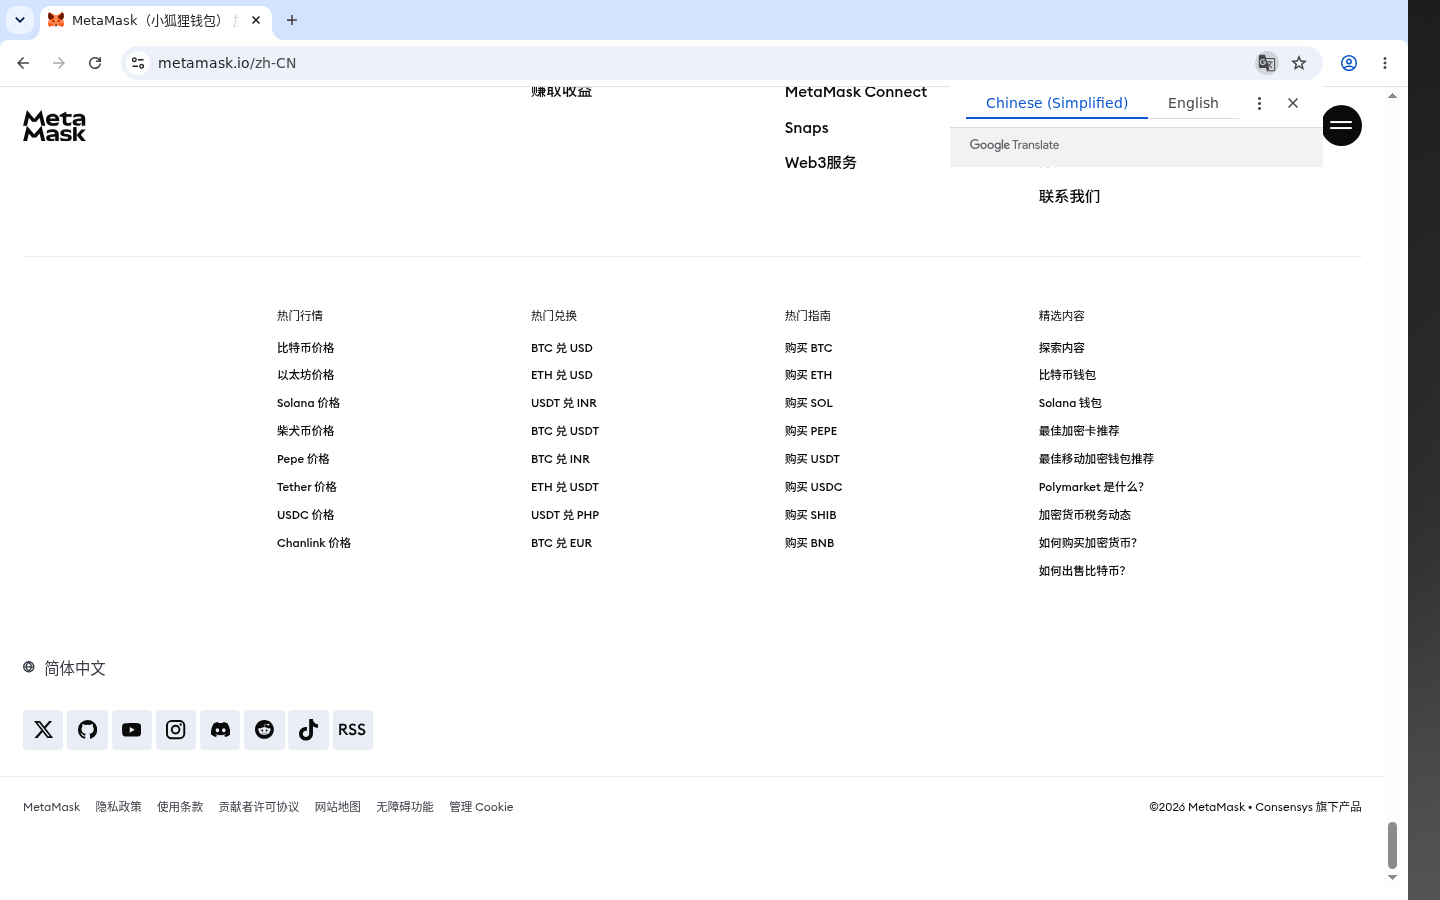Open the RSS feed button
The height and width of the screenshot is (900, 1440).
352,730
